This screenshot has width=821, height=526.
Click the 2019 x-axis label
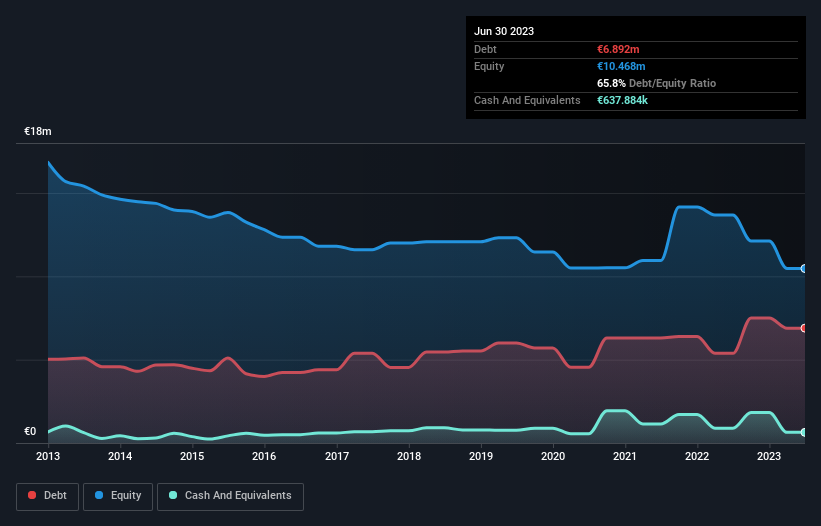(481, 456)
